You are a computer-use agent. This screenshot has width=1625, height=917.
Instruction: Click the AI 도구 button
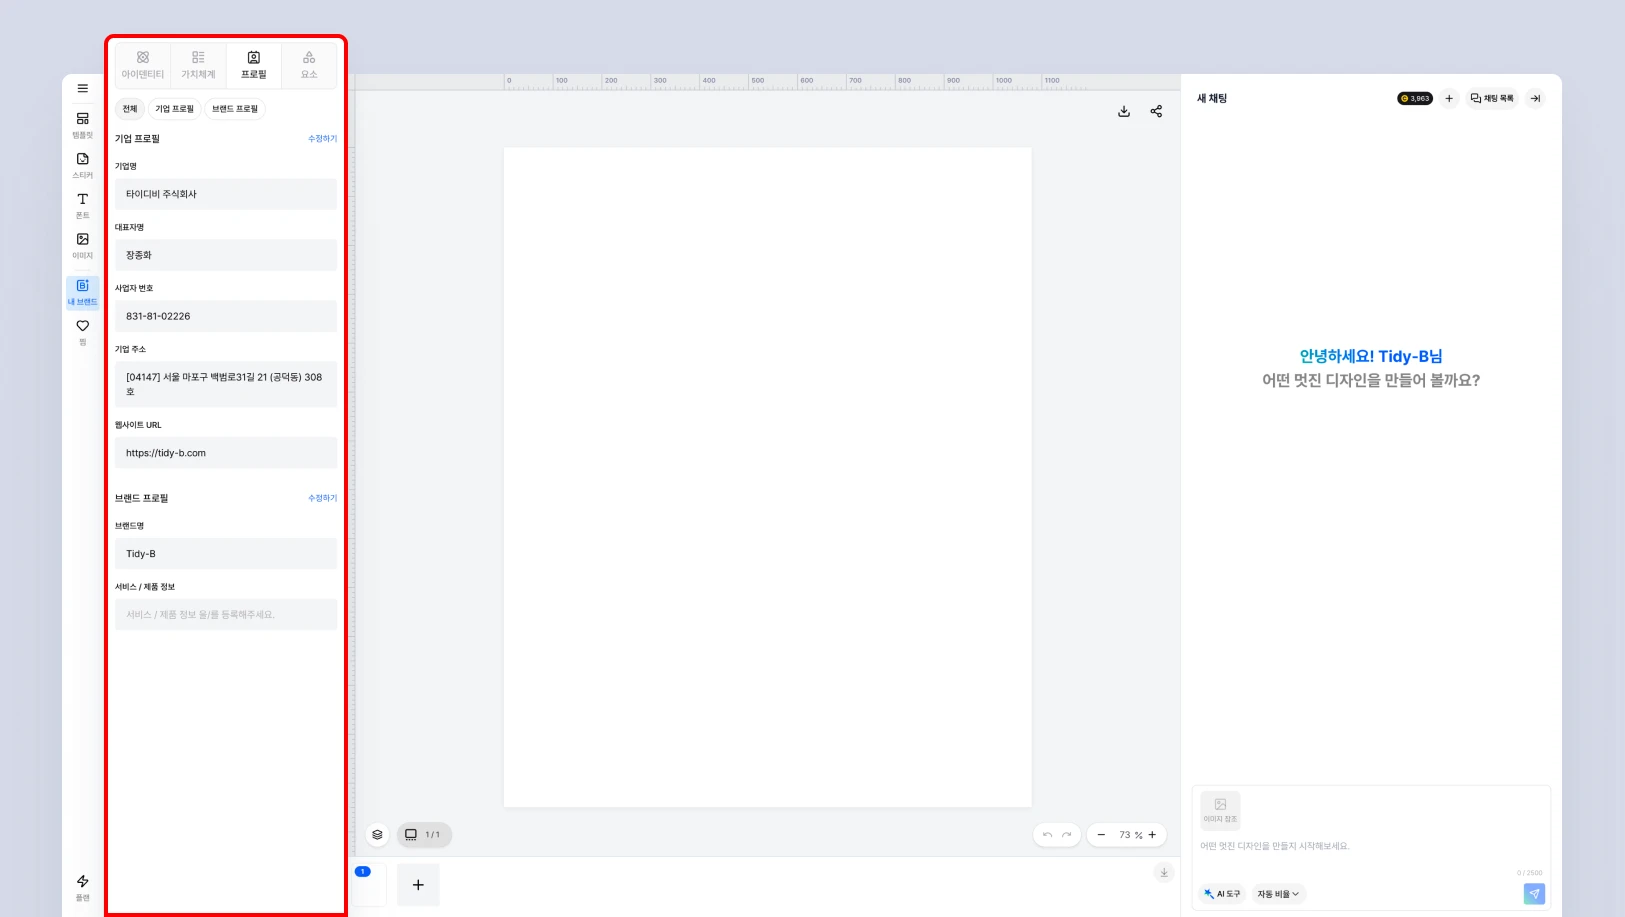(1222, 894)
